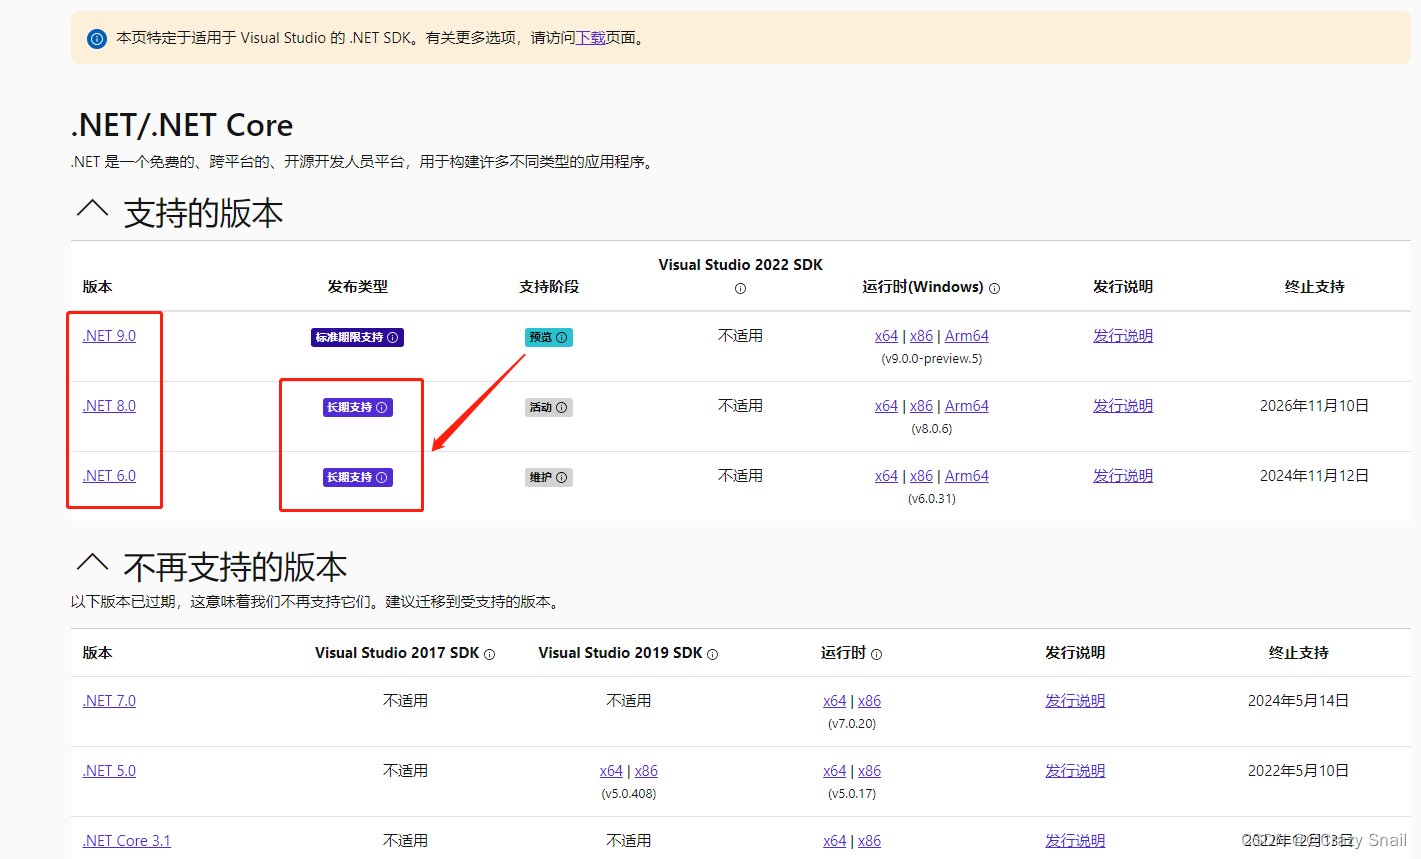This screenshot has width=1421, height=859.
Task: Click the 标准期限支持 badge for .NET 9.0
Action: click(357, 337)
